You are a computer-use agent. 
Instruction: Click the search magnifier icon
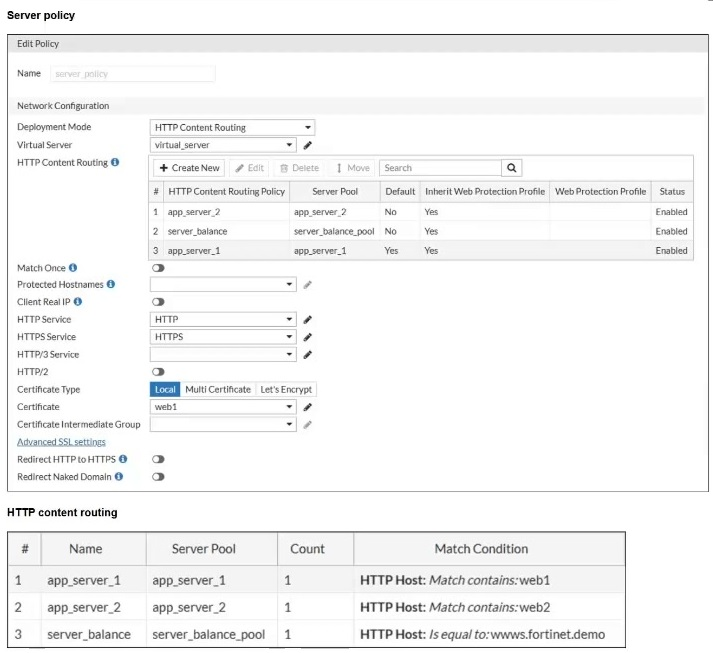click(x=512, y=168)
